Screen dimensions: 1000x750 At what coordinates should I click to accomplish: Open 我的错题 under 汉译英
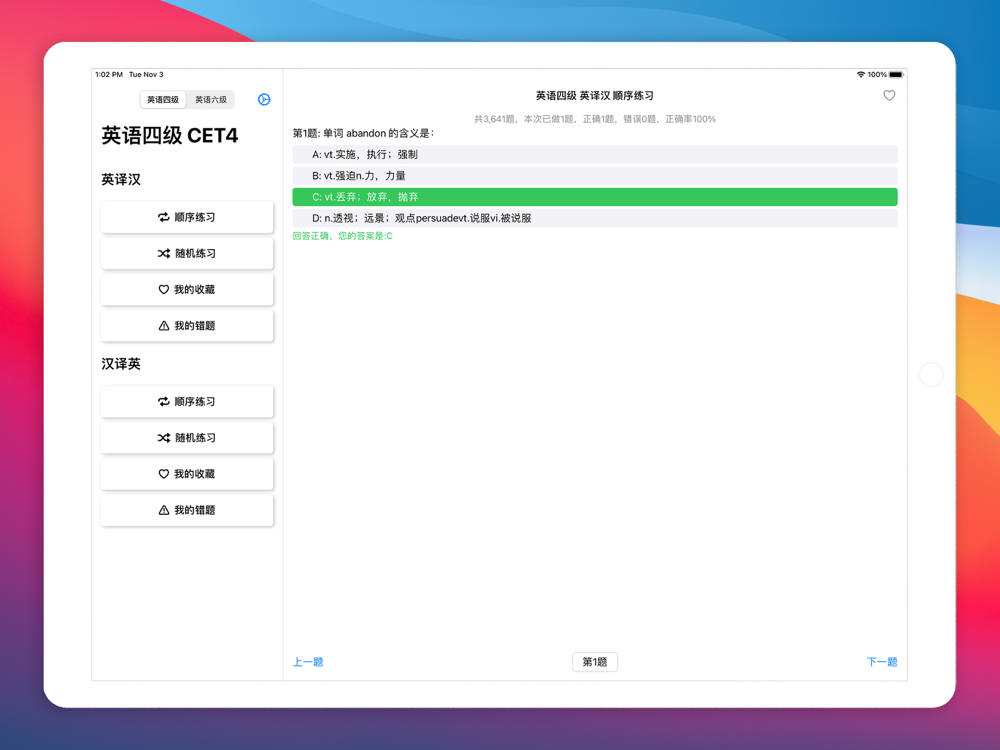click(187, 510)
